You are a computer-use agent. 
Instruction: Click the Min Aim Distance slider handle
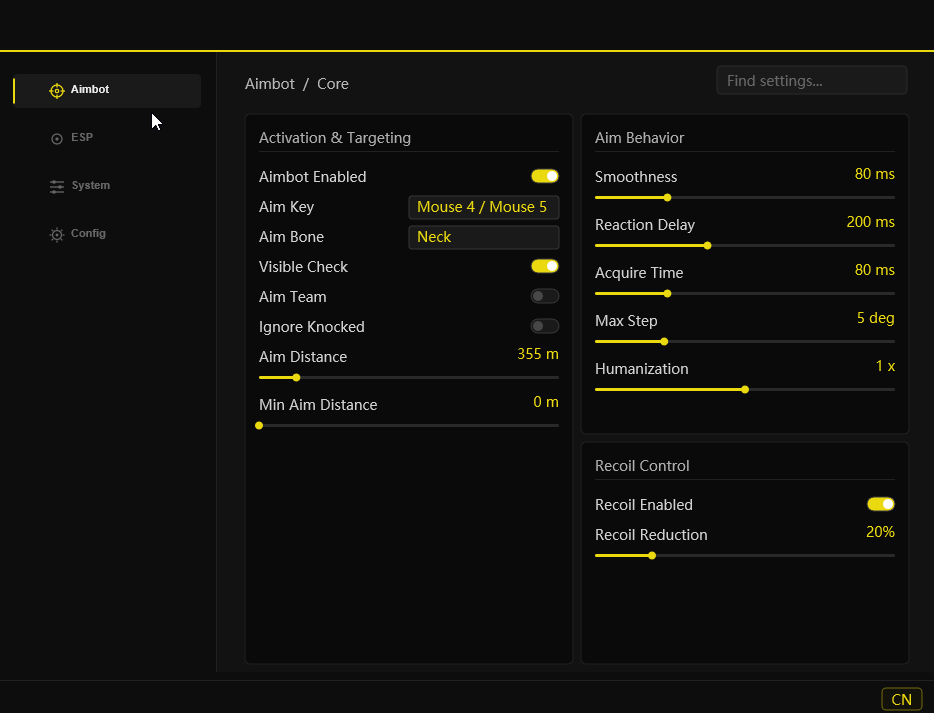pyautogui.click(x=259, y=425)
